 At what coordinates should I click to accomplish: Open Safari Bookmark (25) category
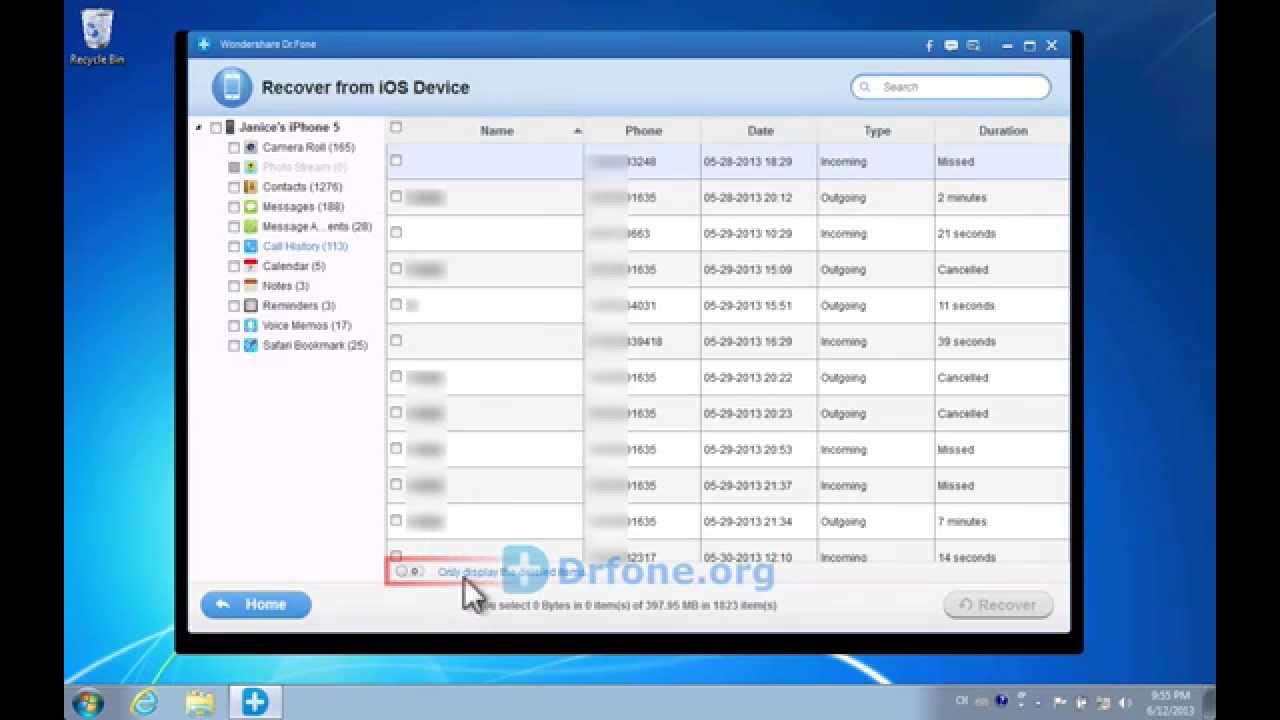click(315, 346)
